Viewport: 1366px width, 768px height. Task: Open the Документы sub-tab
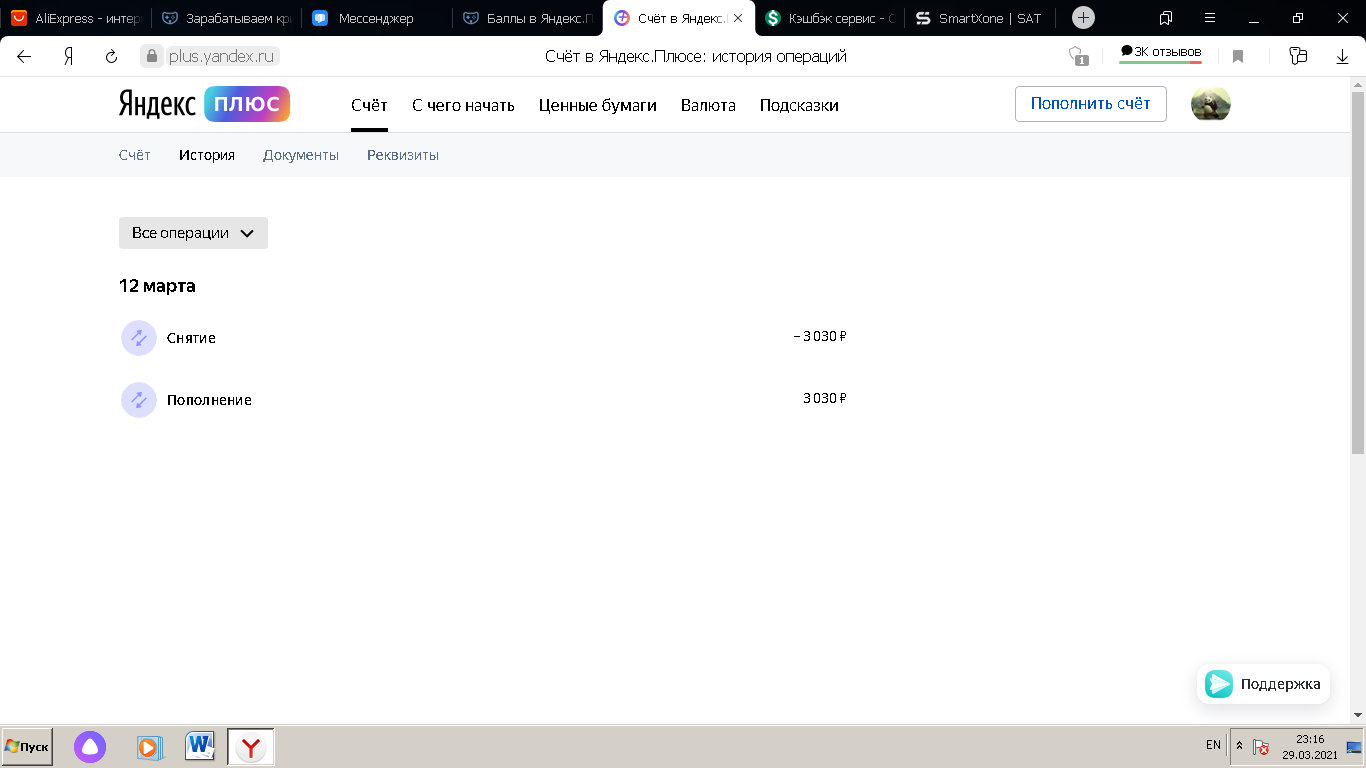pyautogui.click(x=301, y=155)
